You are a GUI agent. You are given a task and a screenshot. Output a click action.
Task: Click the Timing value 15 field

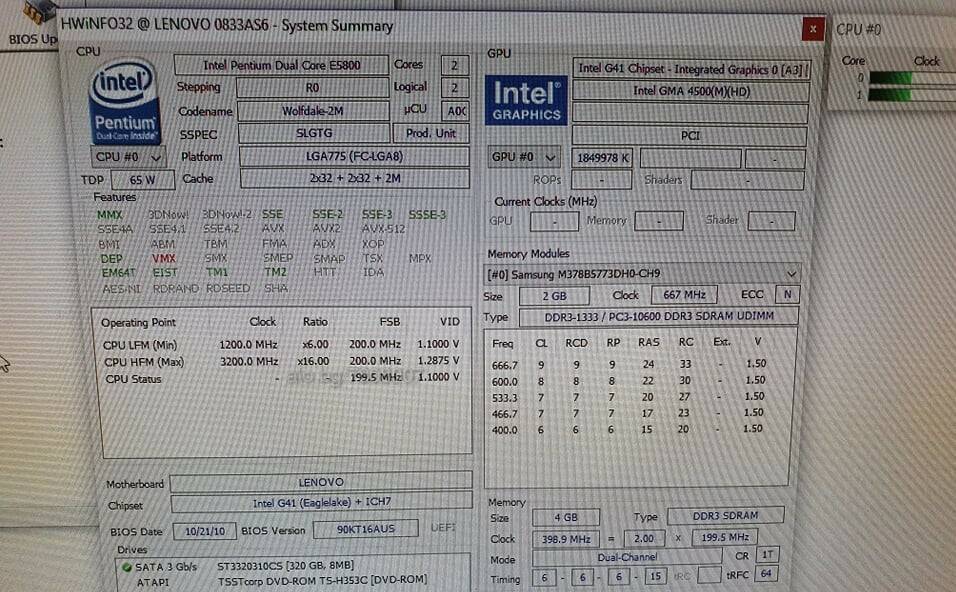click(655, 576)
